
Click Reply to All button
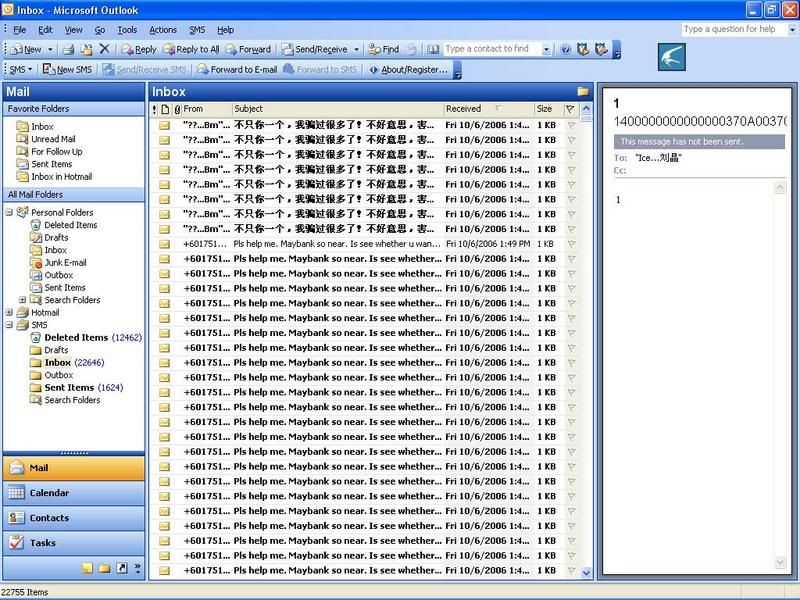pyautogui.click(x=192, y=49)
